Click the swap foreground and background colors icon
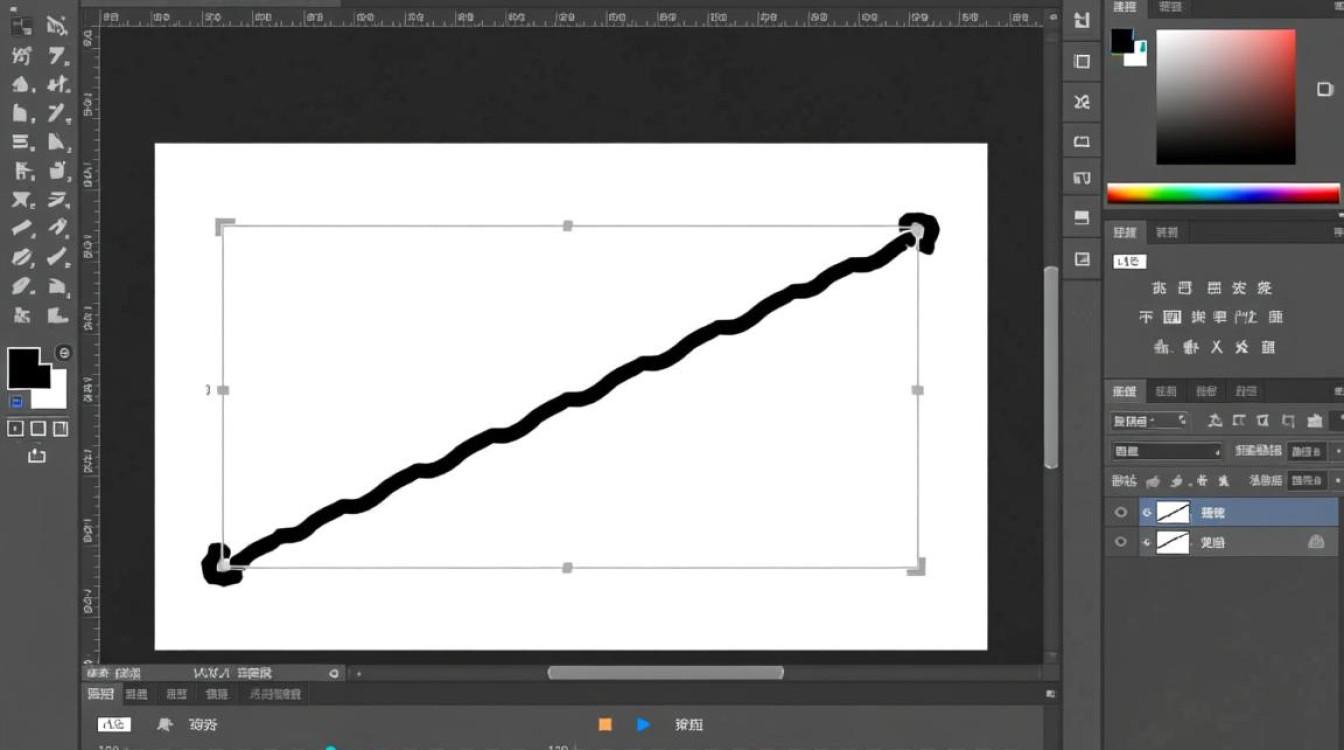The width and height of the screenshot is (1344, 750). point(64,353)
